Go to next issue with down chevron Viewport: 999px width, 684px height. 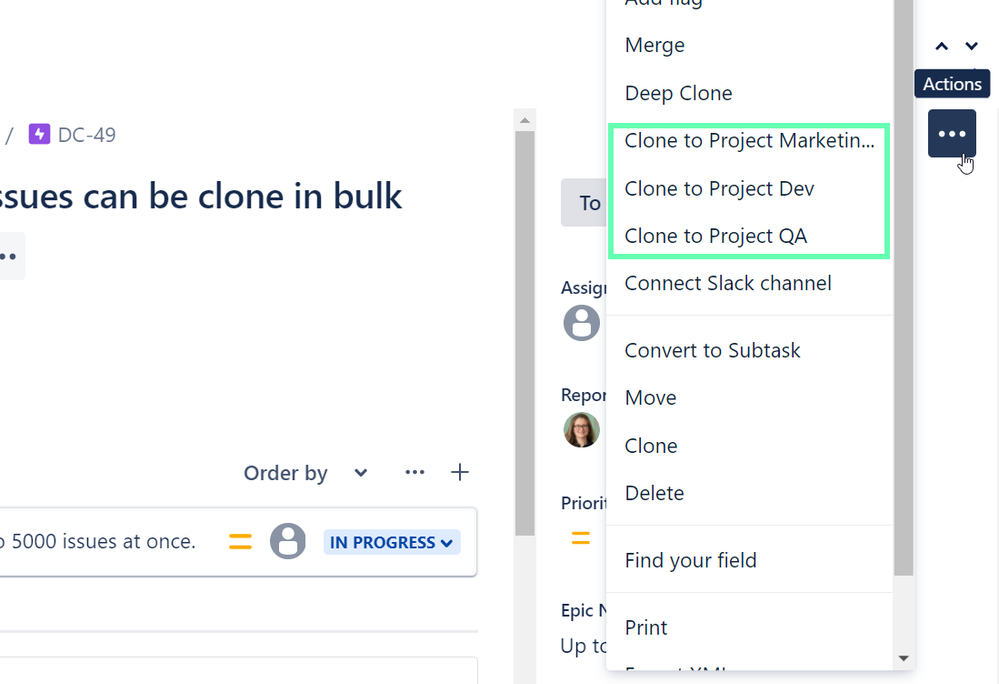click(x=971, y=45)
